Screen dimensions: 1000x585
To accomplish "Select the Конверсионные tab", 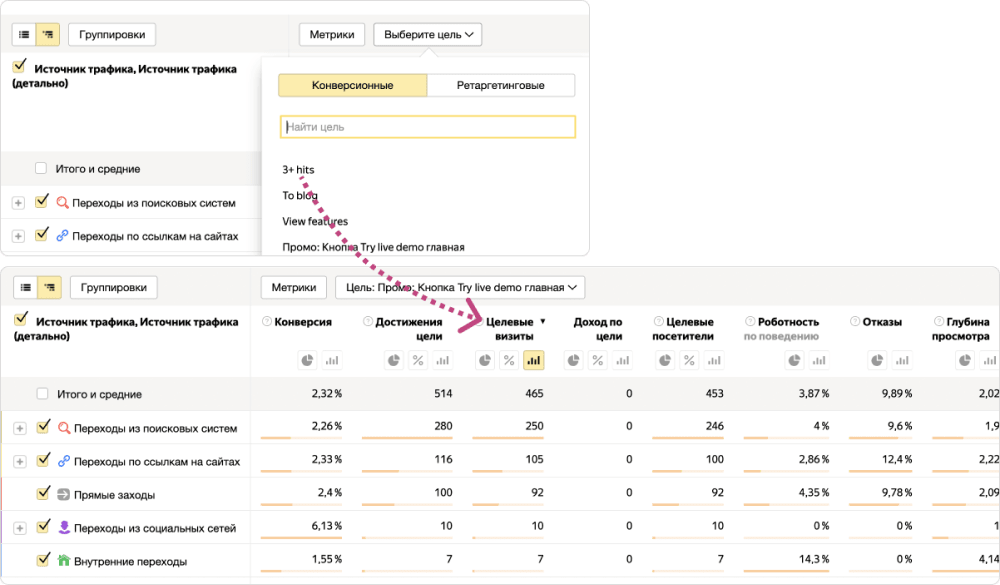I will pos(352,85).
